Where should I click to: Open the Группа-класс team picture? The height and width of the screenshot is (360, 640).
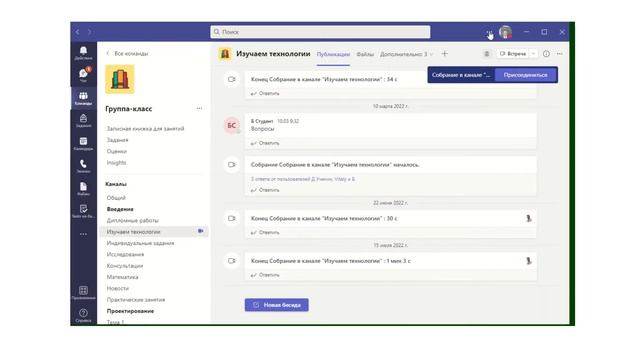pyautogui.click(x=120, y=79)
